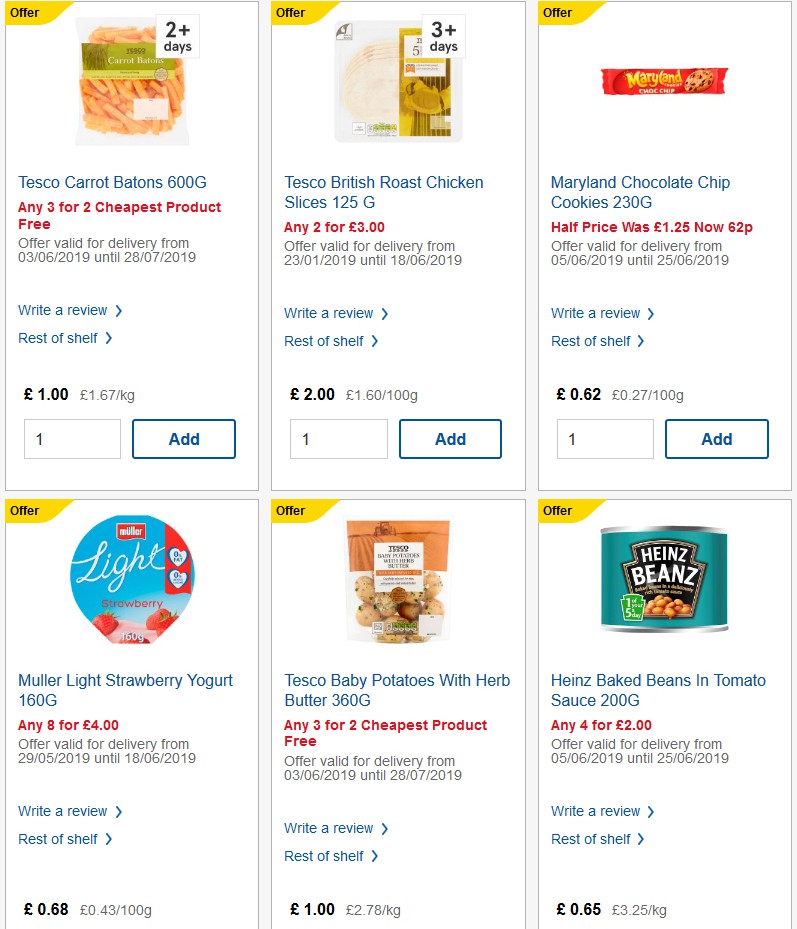Click the quantity field for Roast Chicken Slices

[338, 438]
